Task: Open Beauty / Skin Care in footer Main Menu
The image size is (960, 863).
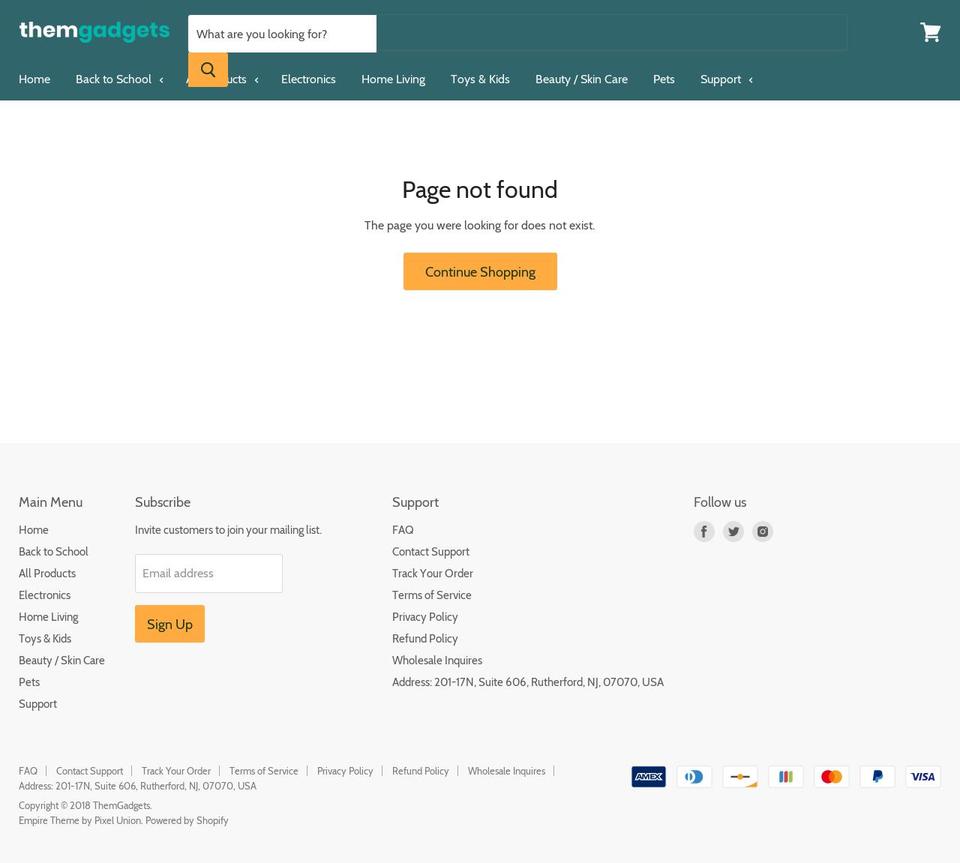Action: tap(61, 660)
